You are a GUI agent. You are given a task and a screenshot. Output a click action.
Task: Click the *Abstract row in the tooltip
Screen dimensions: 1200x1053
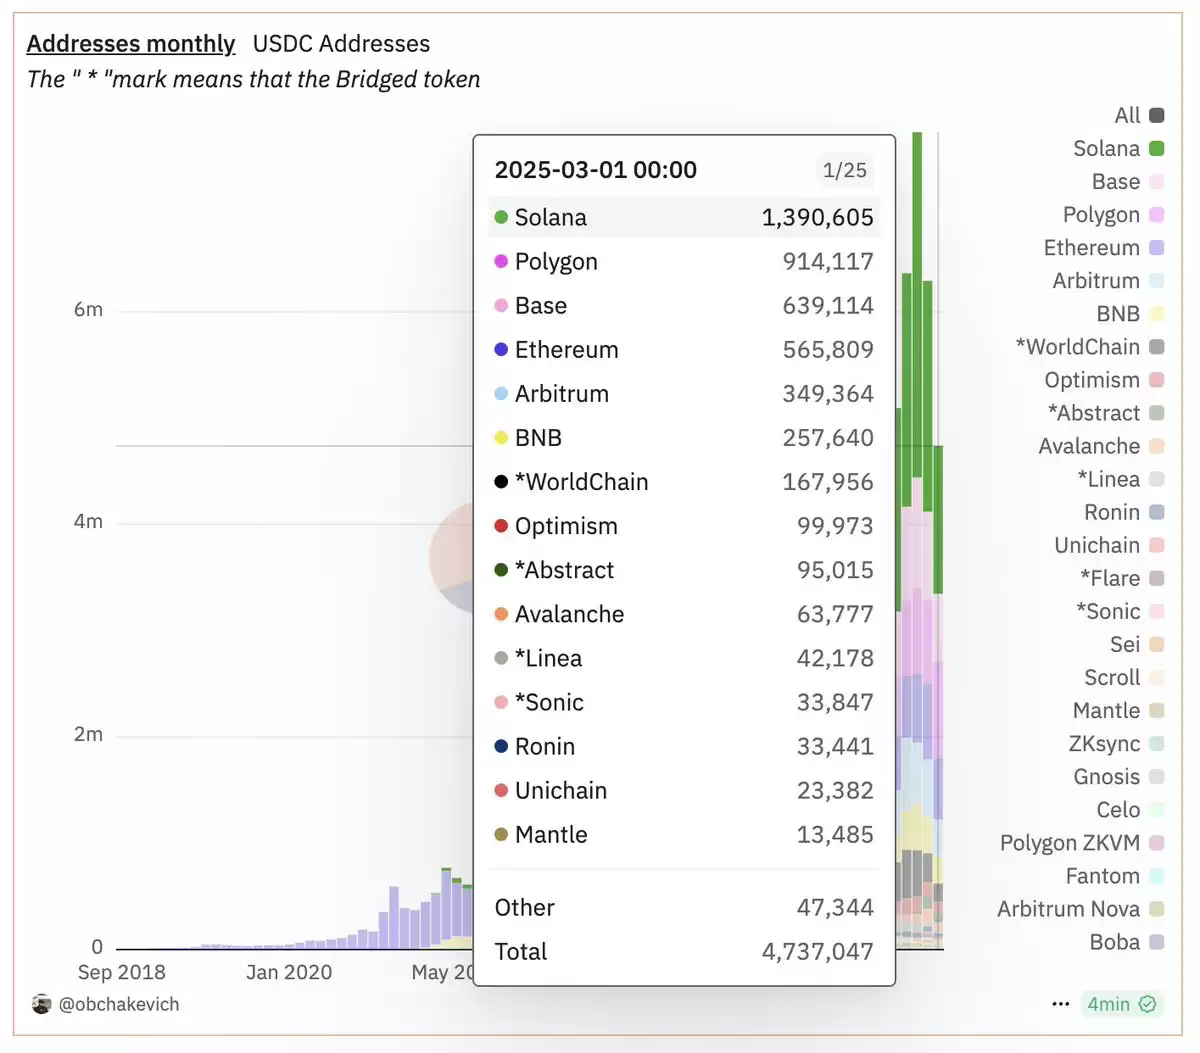point(684,569)
